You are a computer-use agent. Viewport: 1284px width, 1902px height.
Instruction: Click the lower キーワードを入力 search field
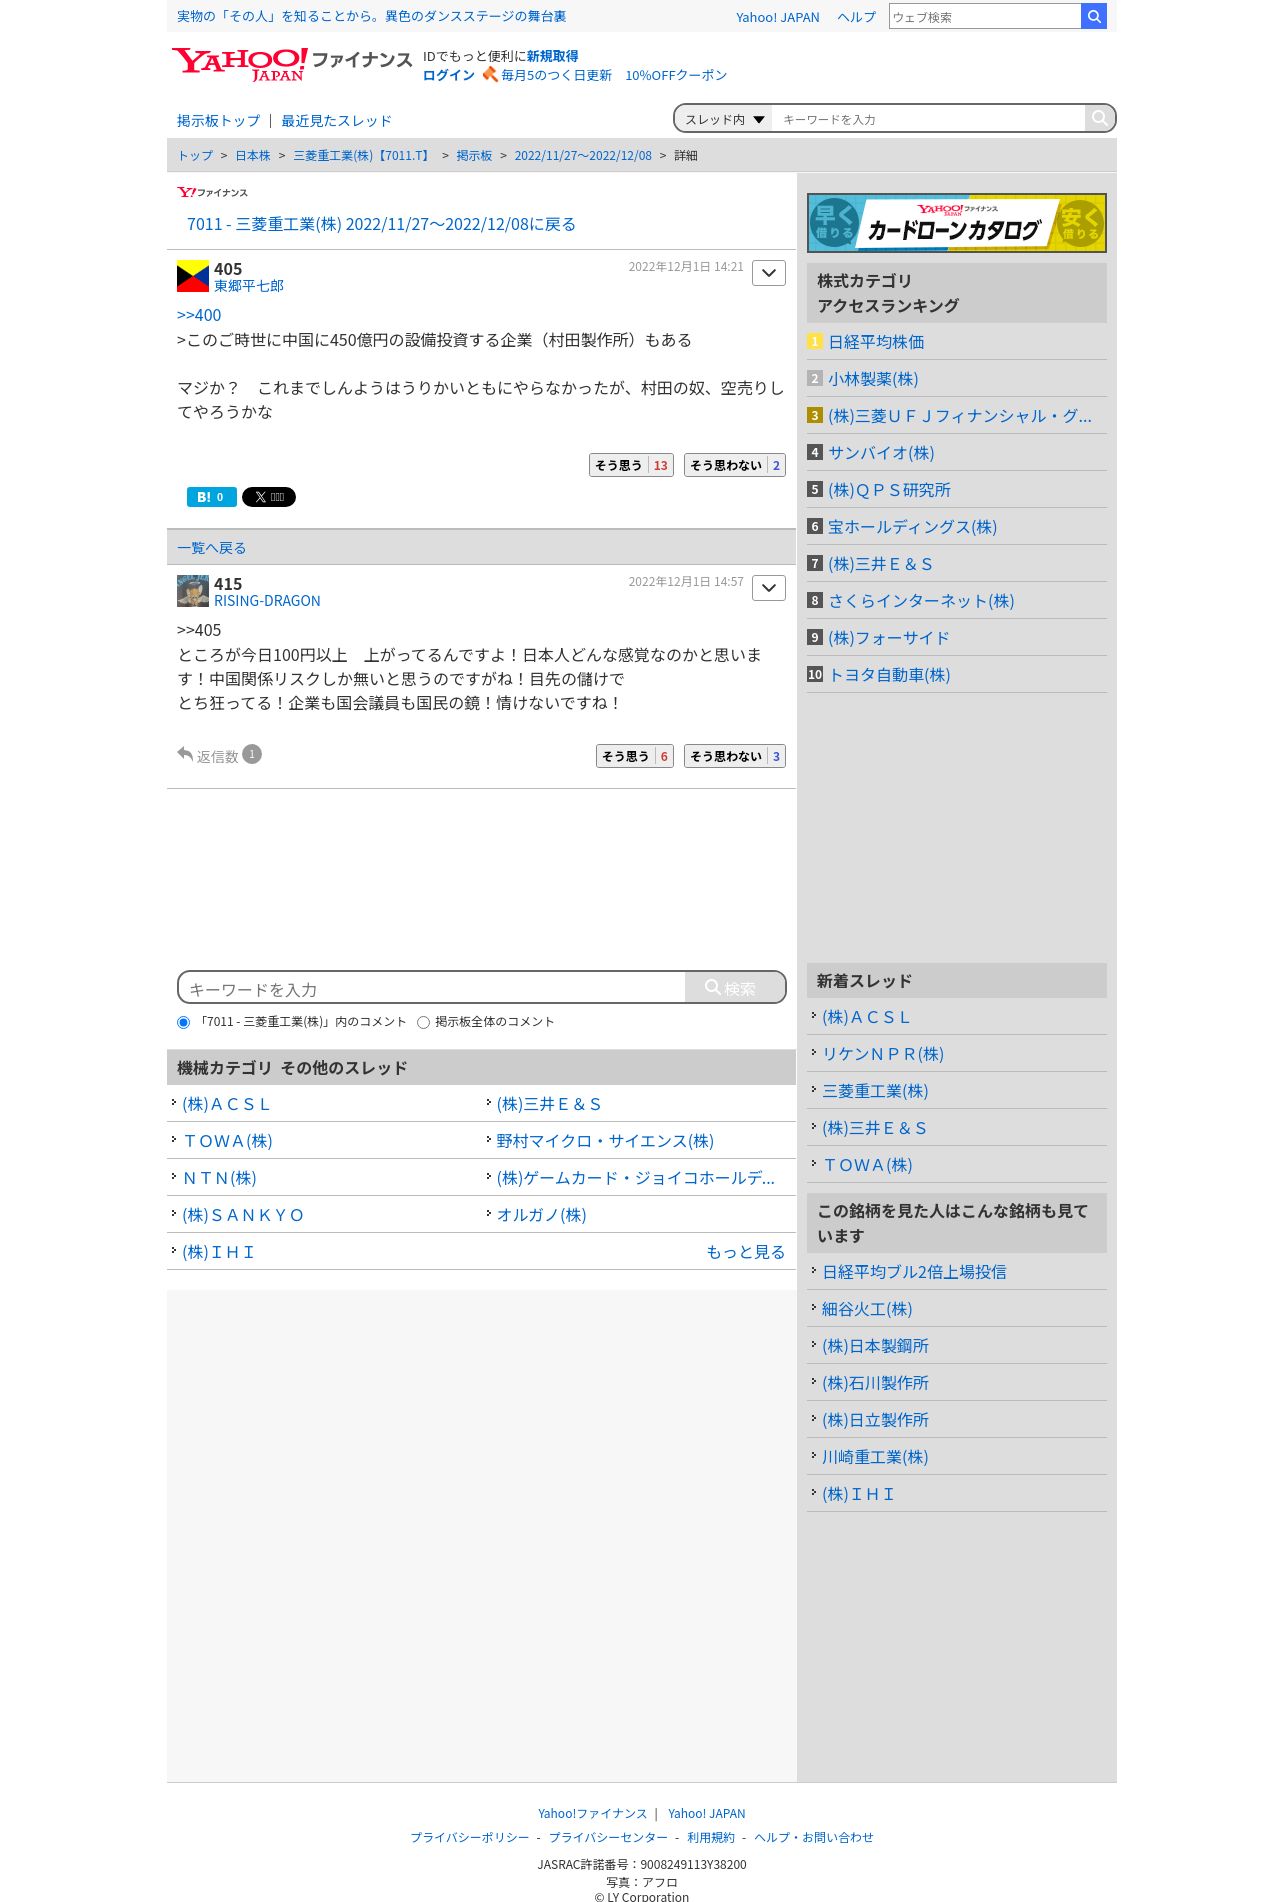(432, 988)
